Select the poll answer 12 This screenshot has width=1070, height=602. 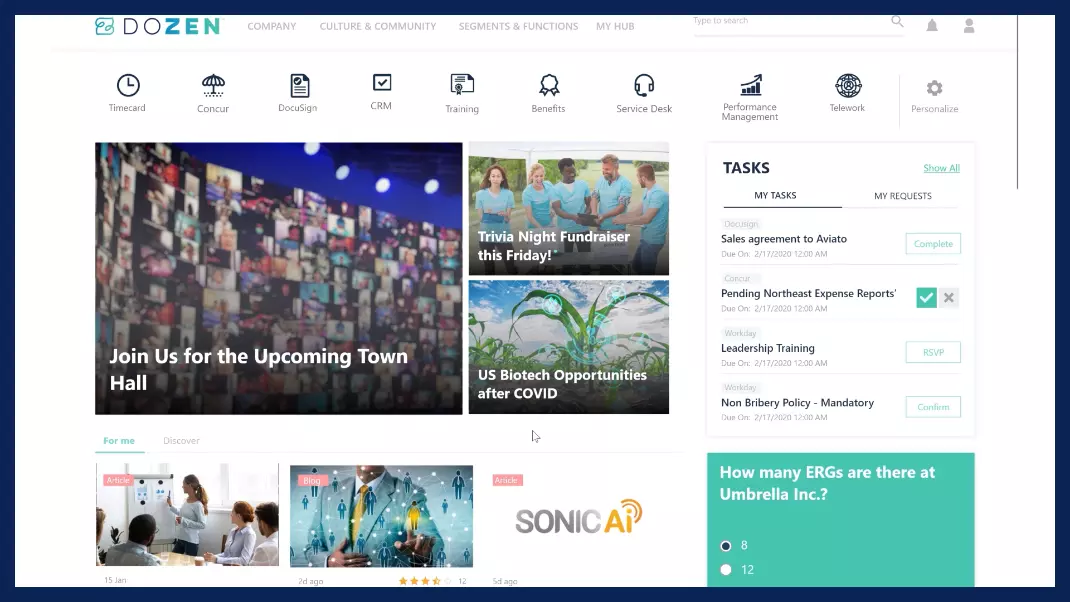726,570
